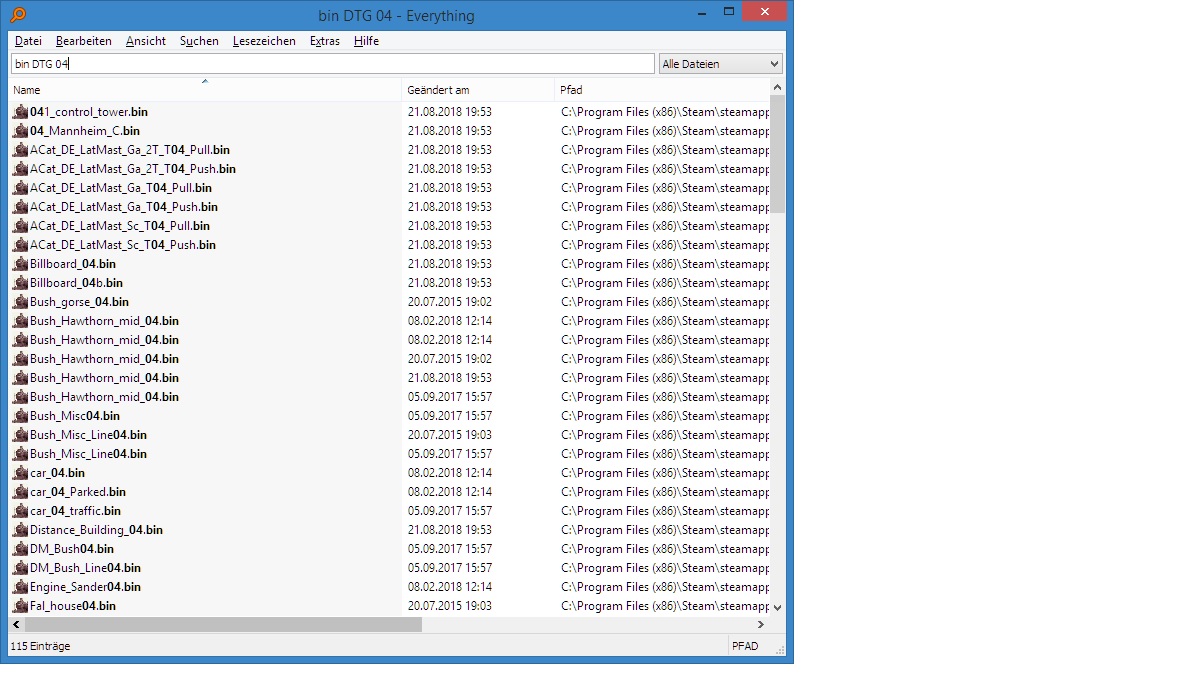
Task: Open the Bearbeiten menu
Action: tap(84, 41)
